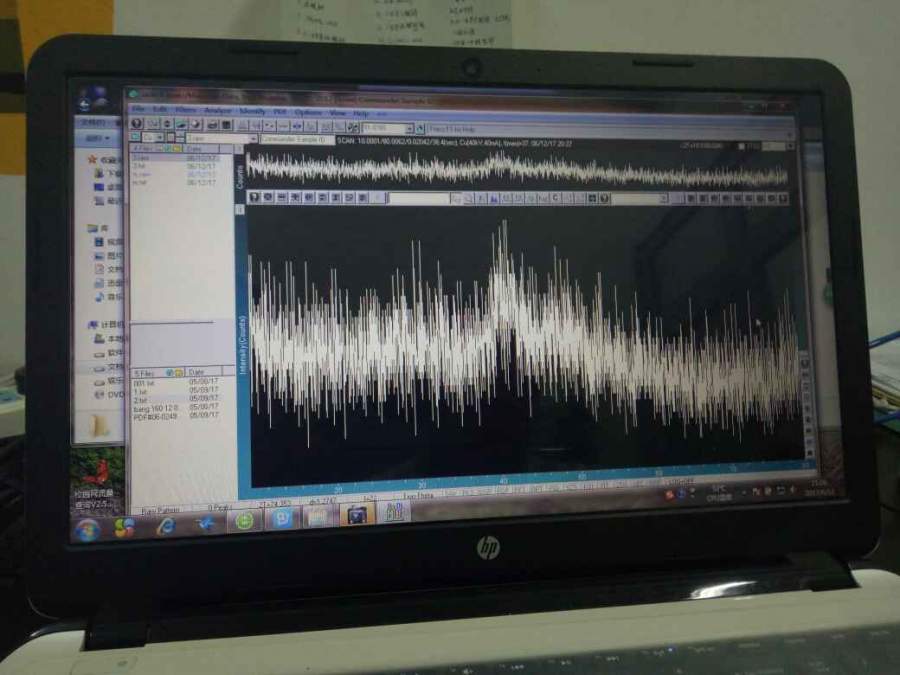Click the print icon on the main toolbar
The width and height of the screenshot is (900, 675).
(x=212, y=125)
